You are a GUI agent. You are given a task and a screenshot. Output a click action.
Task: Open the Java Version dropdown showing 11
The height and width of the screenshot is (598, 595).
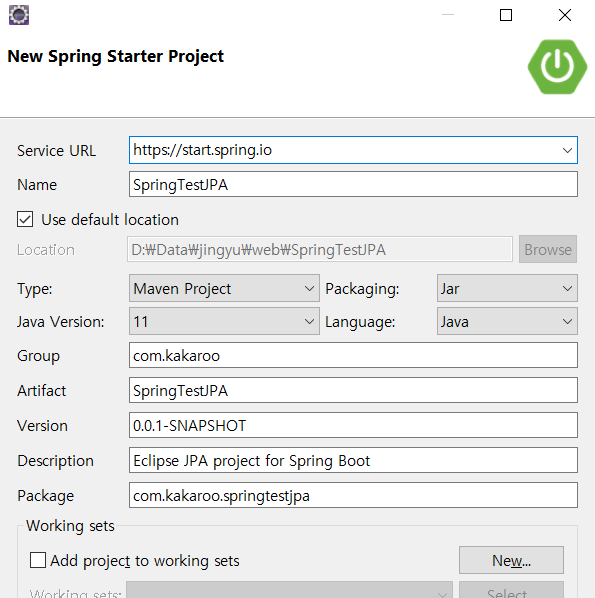pyautogui.click(x=224, y=322)
